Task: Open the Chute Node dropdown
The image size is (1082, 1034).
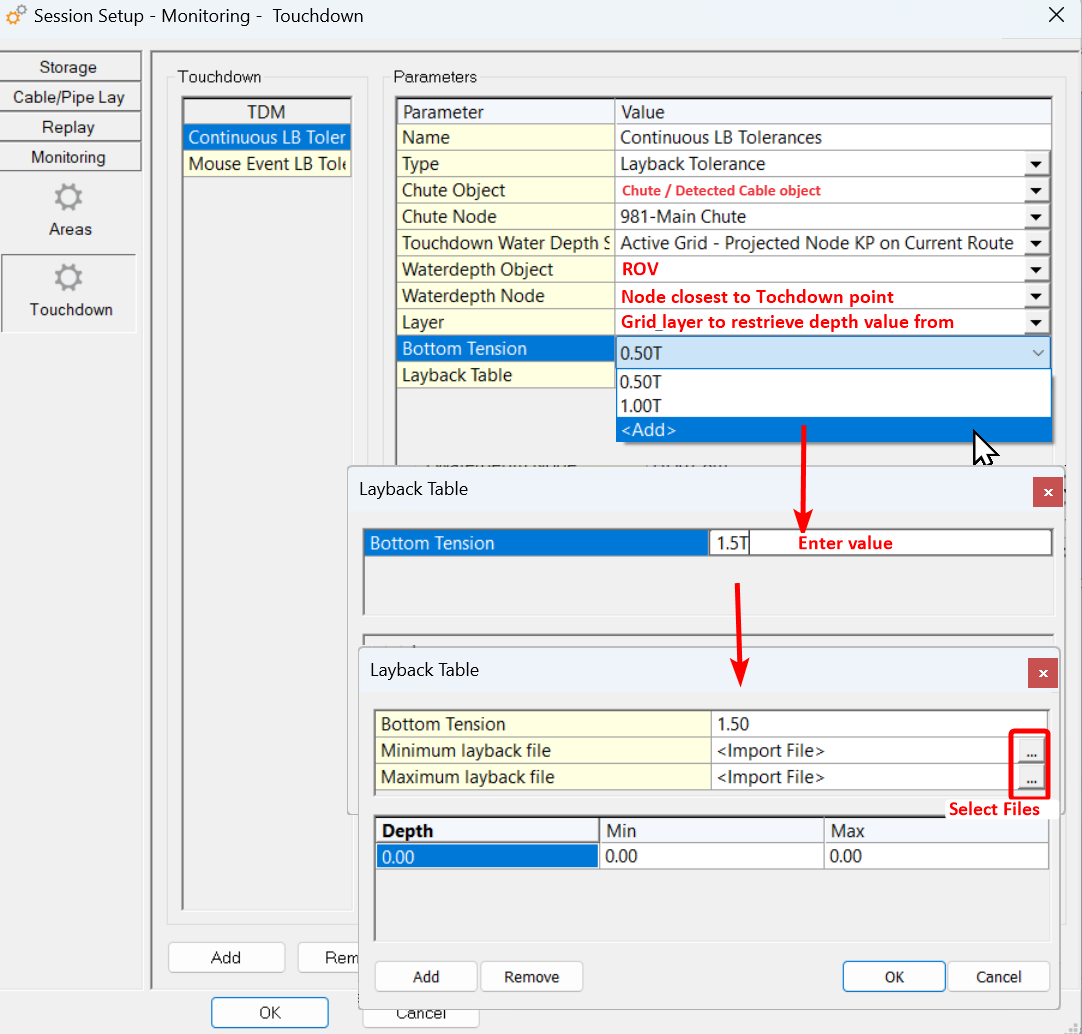Action: pos(1037,217)
